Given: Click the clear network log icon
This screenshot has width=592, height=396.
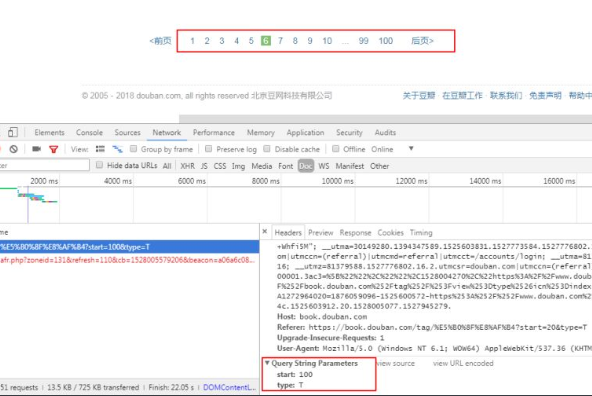Looking at the screenshot, I should click(14, 149).
